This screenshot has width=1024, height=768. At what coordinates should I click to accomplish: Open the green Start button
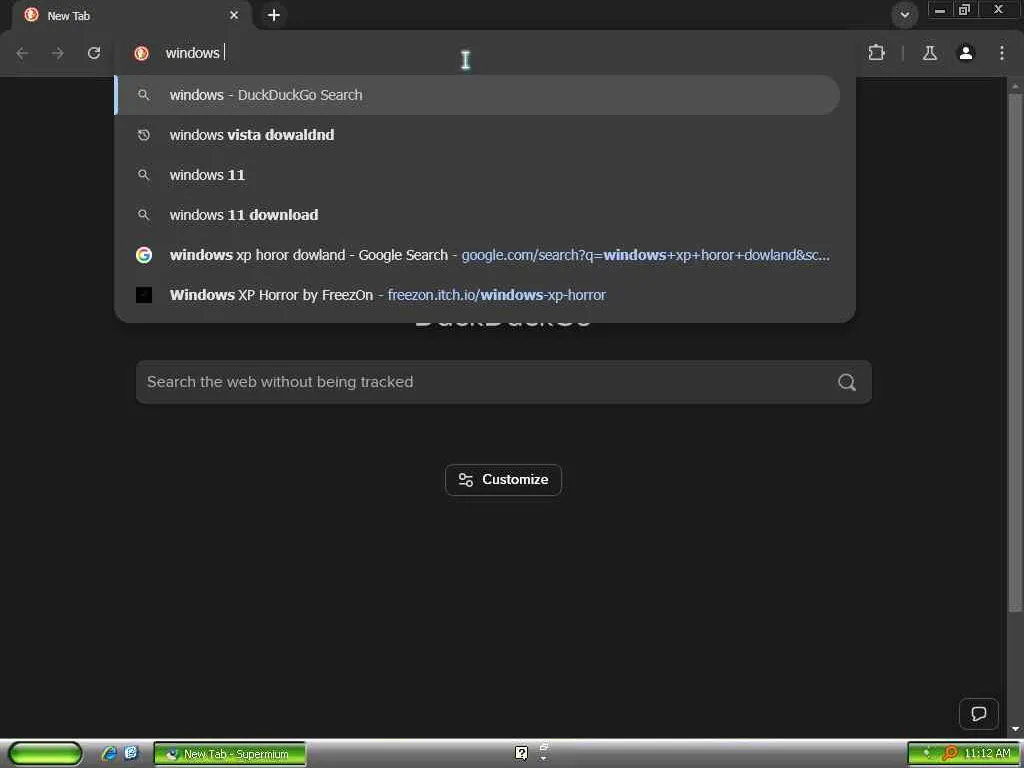[x=45, y=754]
